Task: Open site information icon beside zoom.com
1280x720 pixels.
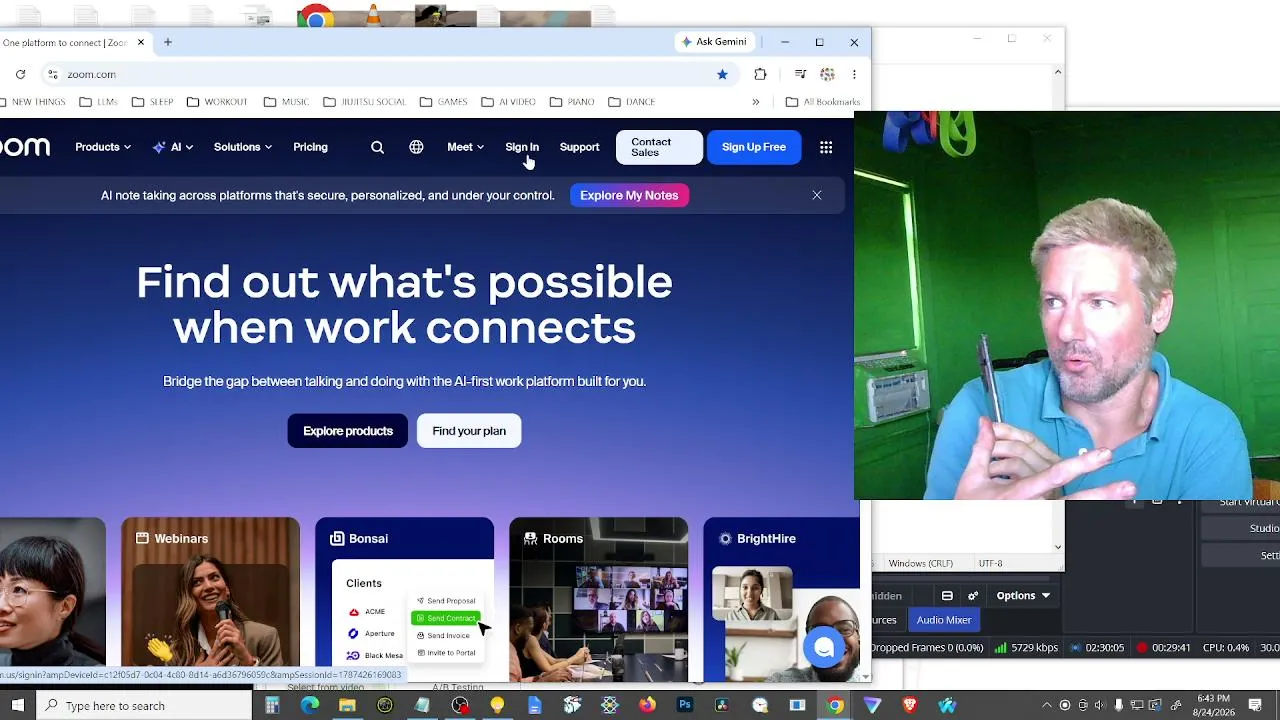Action: point(52,74)
